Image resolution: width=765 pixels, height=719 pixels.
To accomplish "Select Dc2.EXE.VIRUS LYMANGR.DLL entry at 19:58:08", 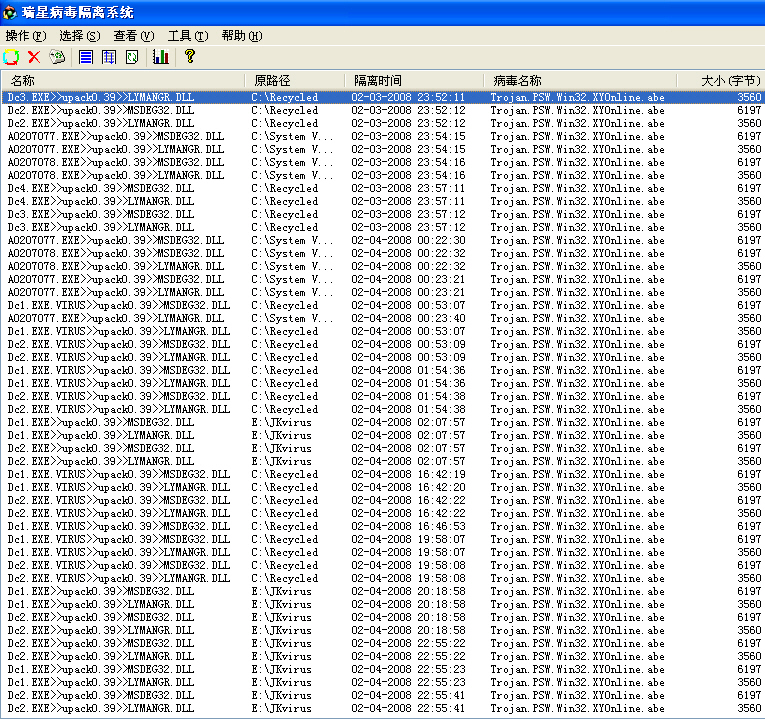I will (119, 579).
